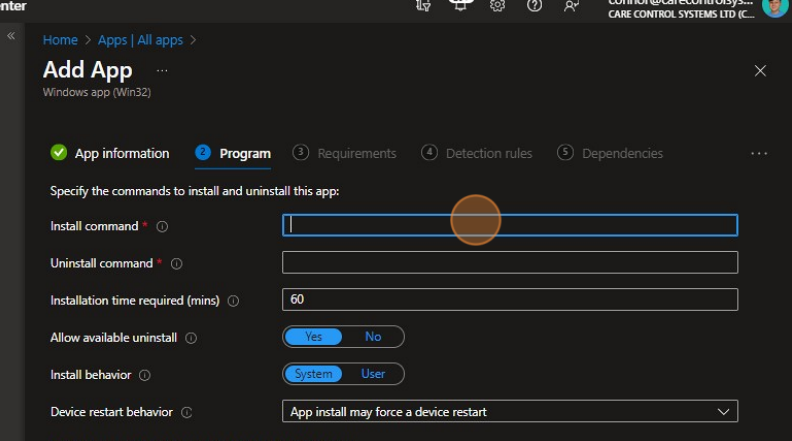Open the notifications bell icon
This screenshot has height=441, width=792.
(x=461, y=6)
